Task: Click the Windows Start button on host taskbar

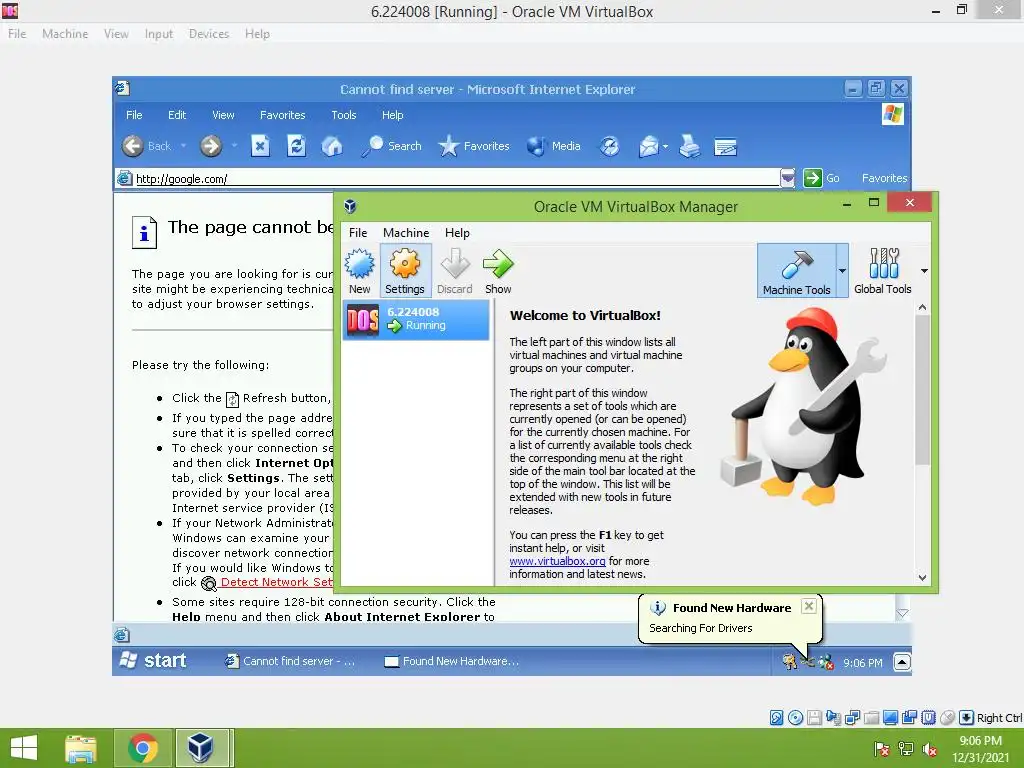Action: tap(24, 748)
